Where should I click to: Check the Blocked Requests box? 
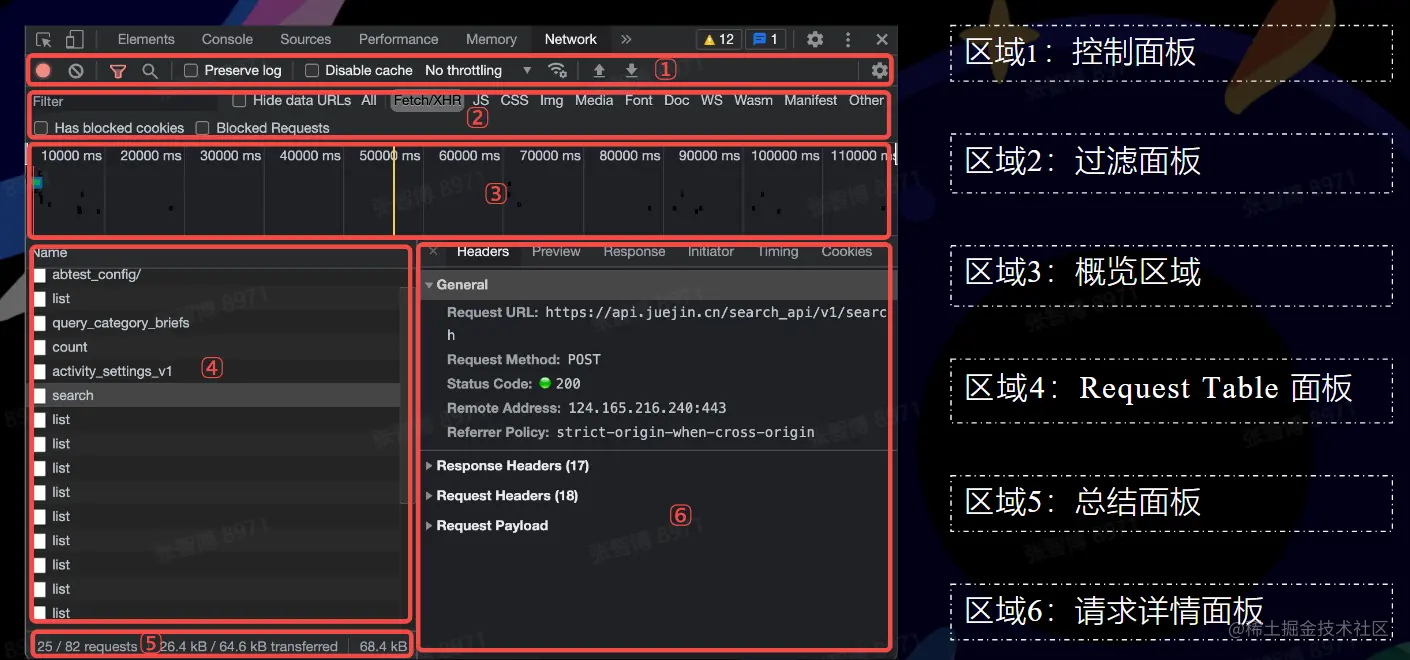203,128
